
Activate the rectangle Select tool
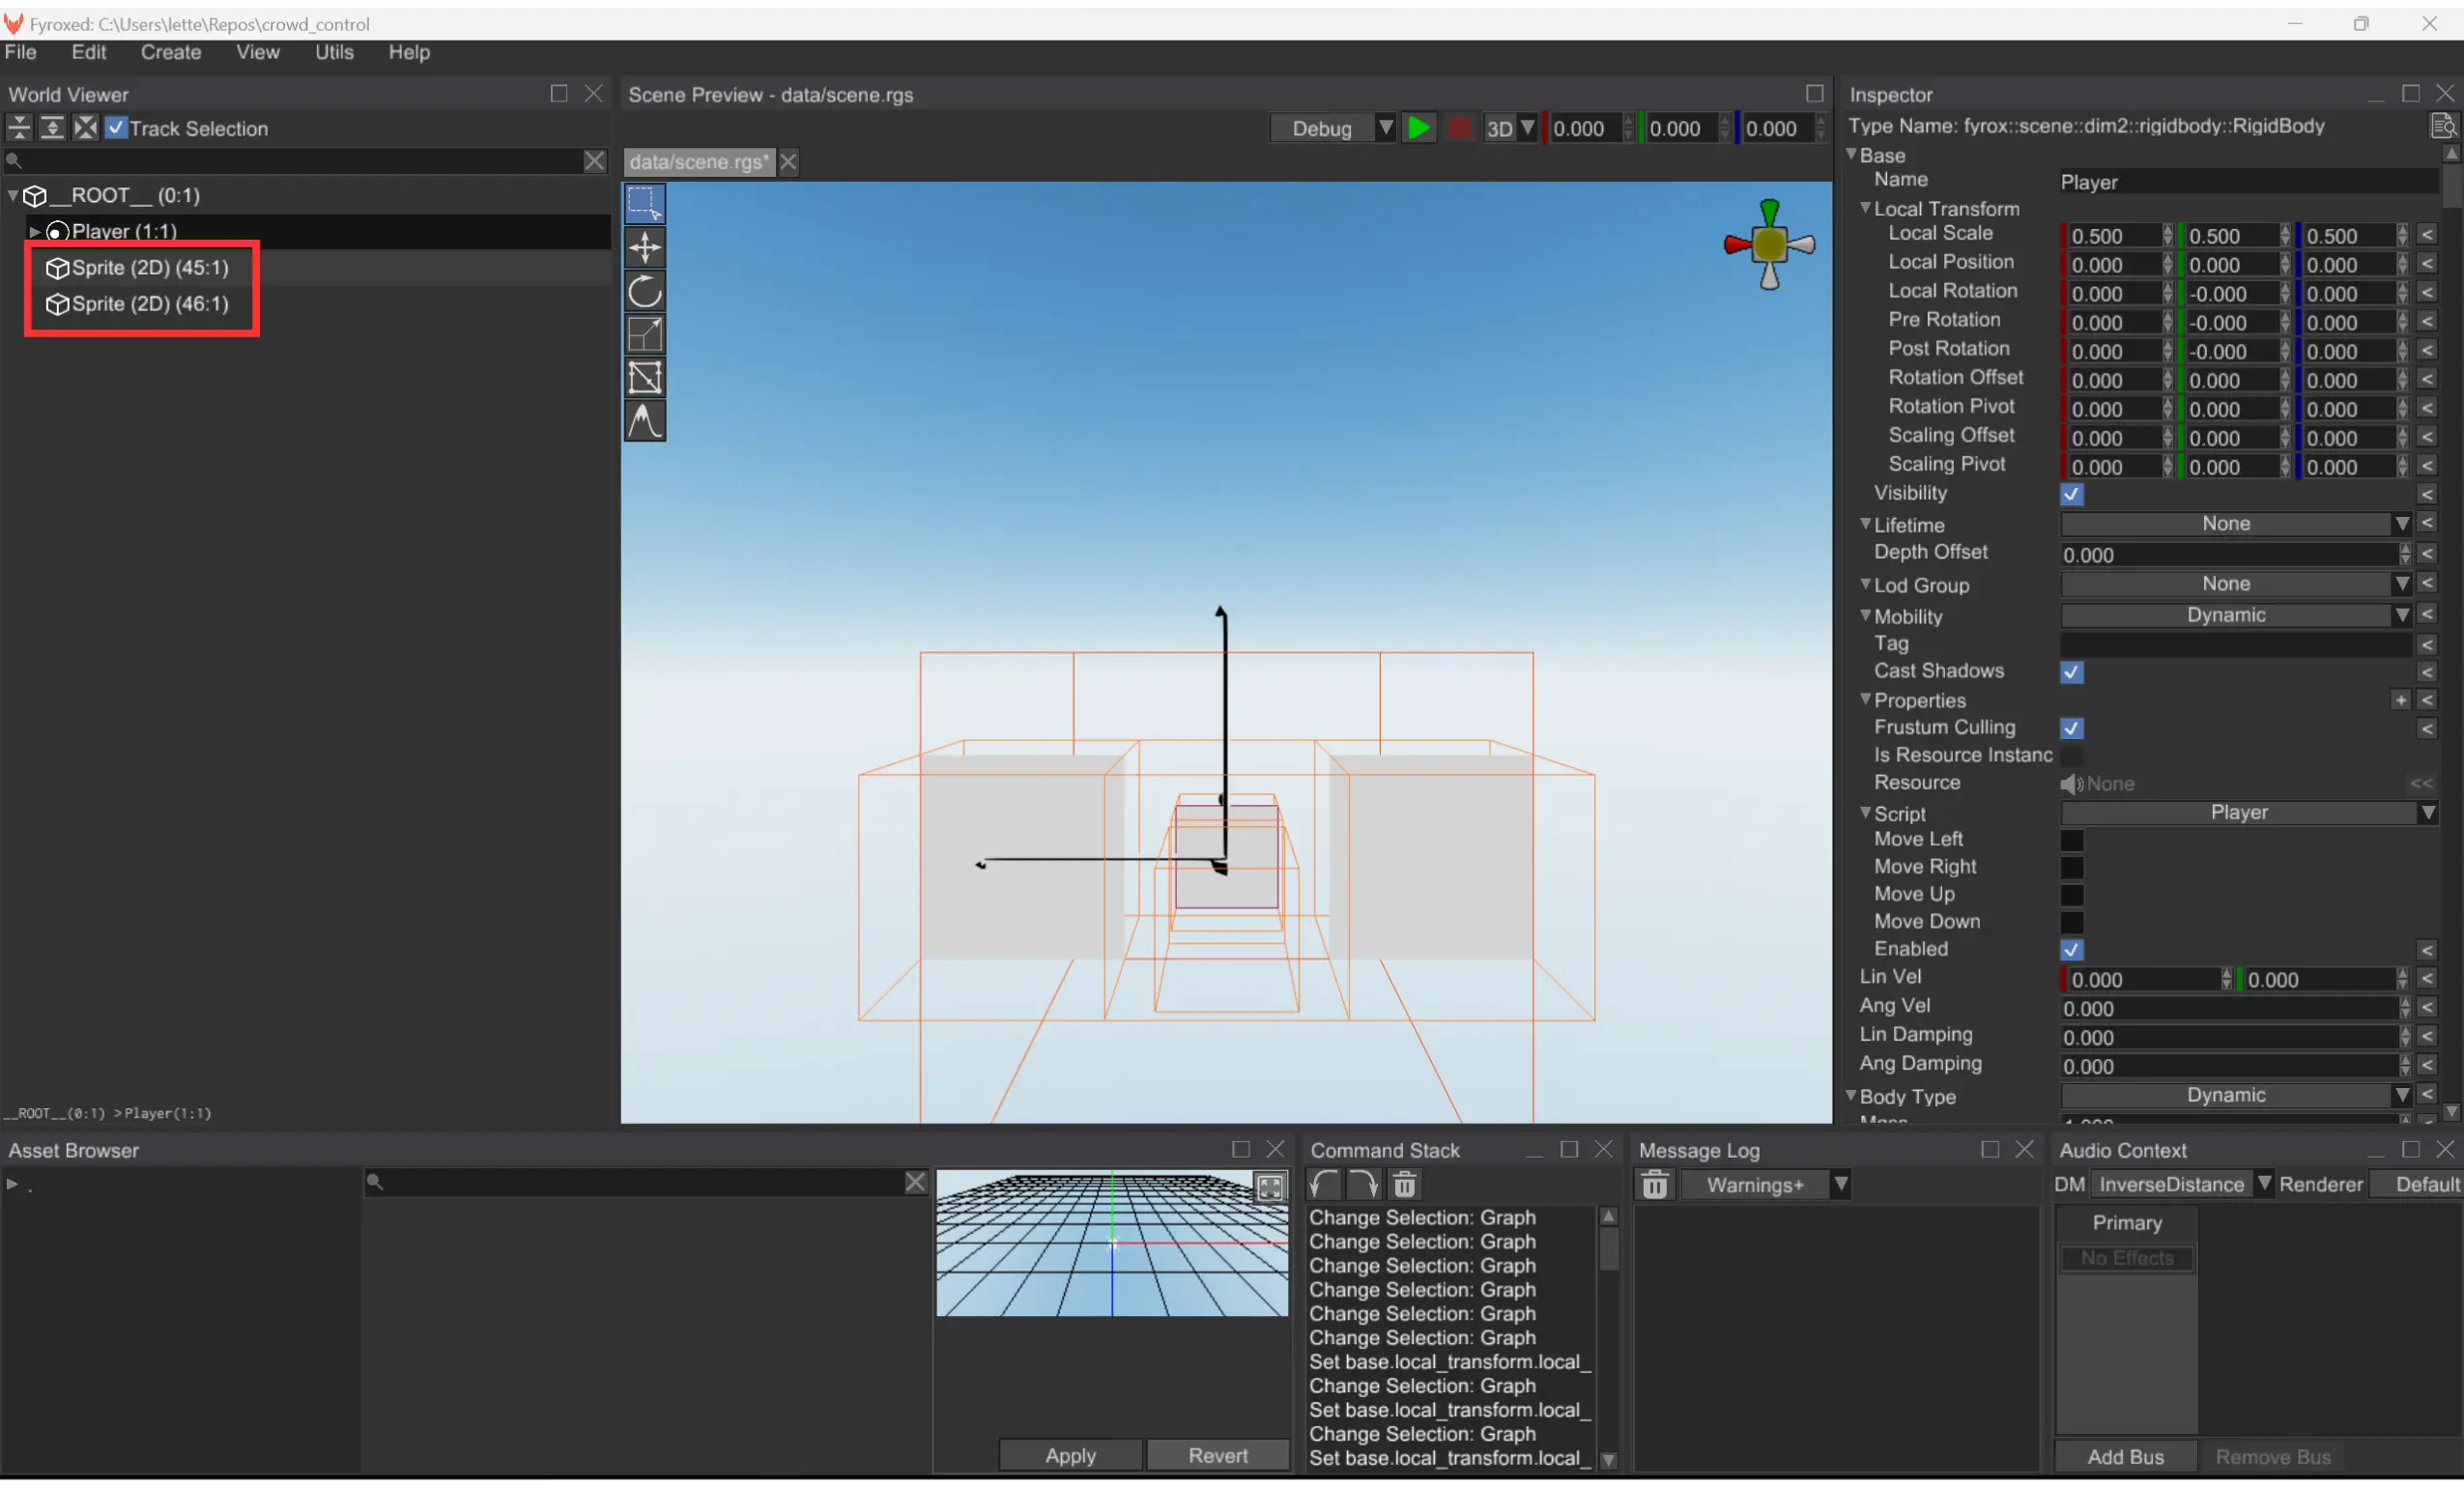645,204
